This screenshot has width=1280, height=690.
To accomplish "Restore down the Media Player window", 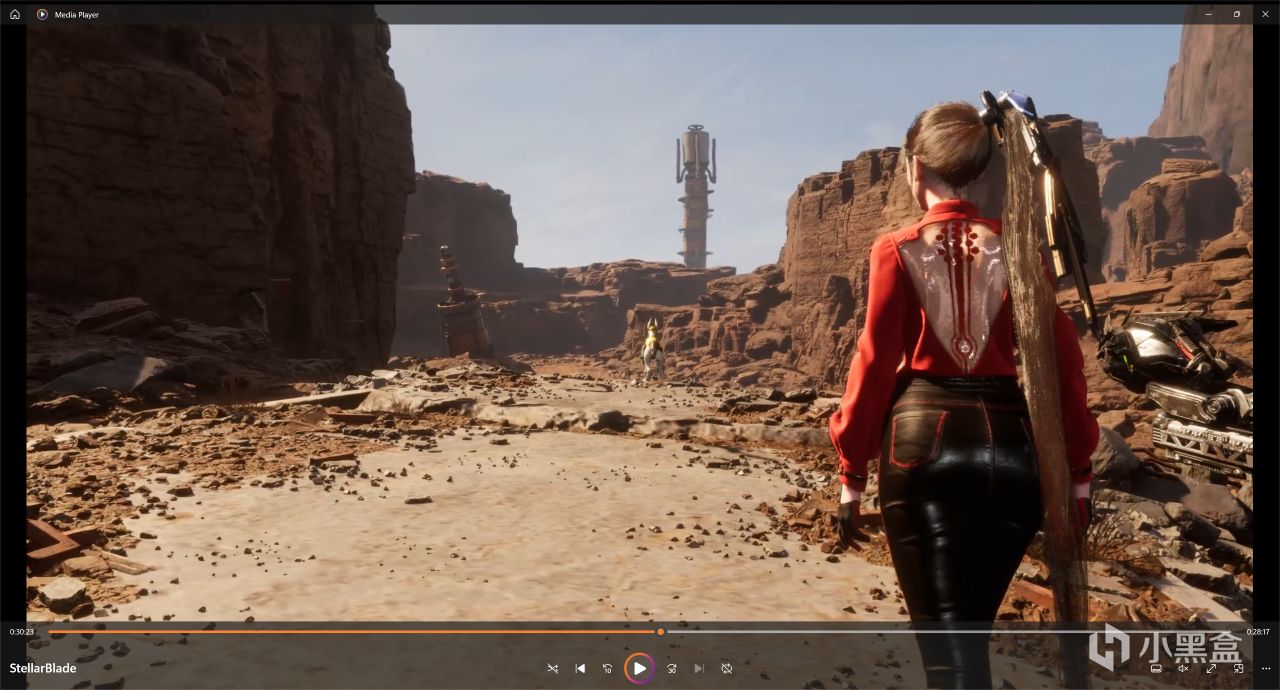I will [x=1237, y=14].
